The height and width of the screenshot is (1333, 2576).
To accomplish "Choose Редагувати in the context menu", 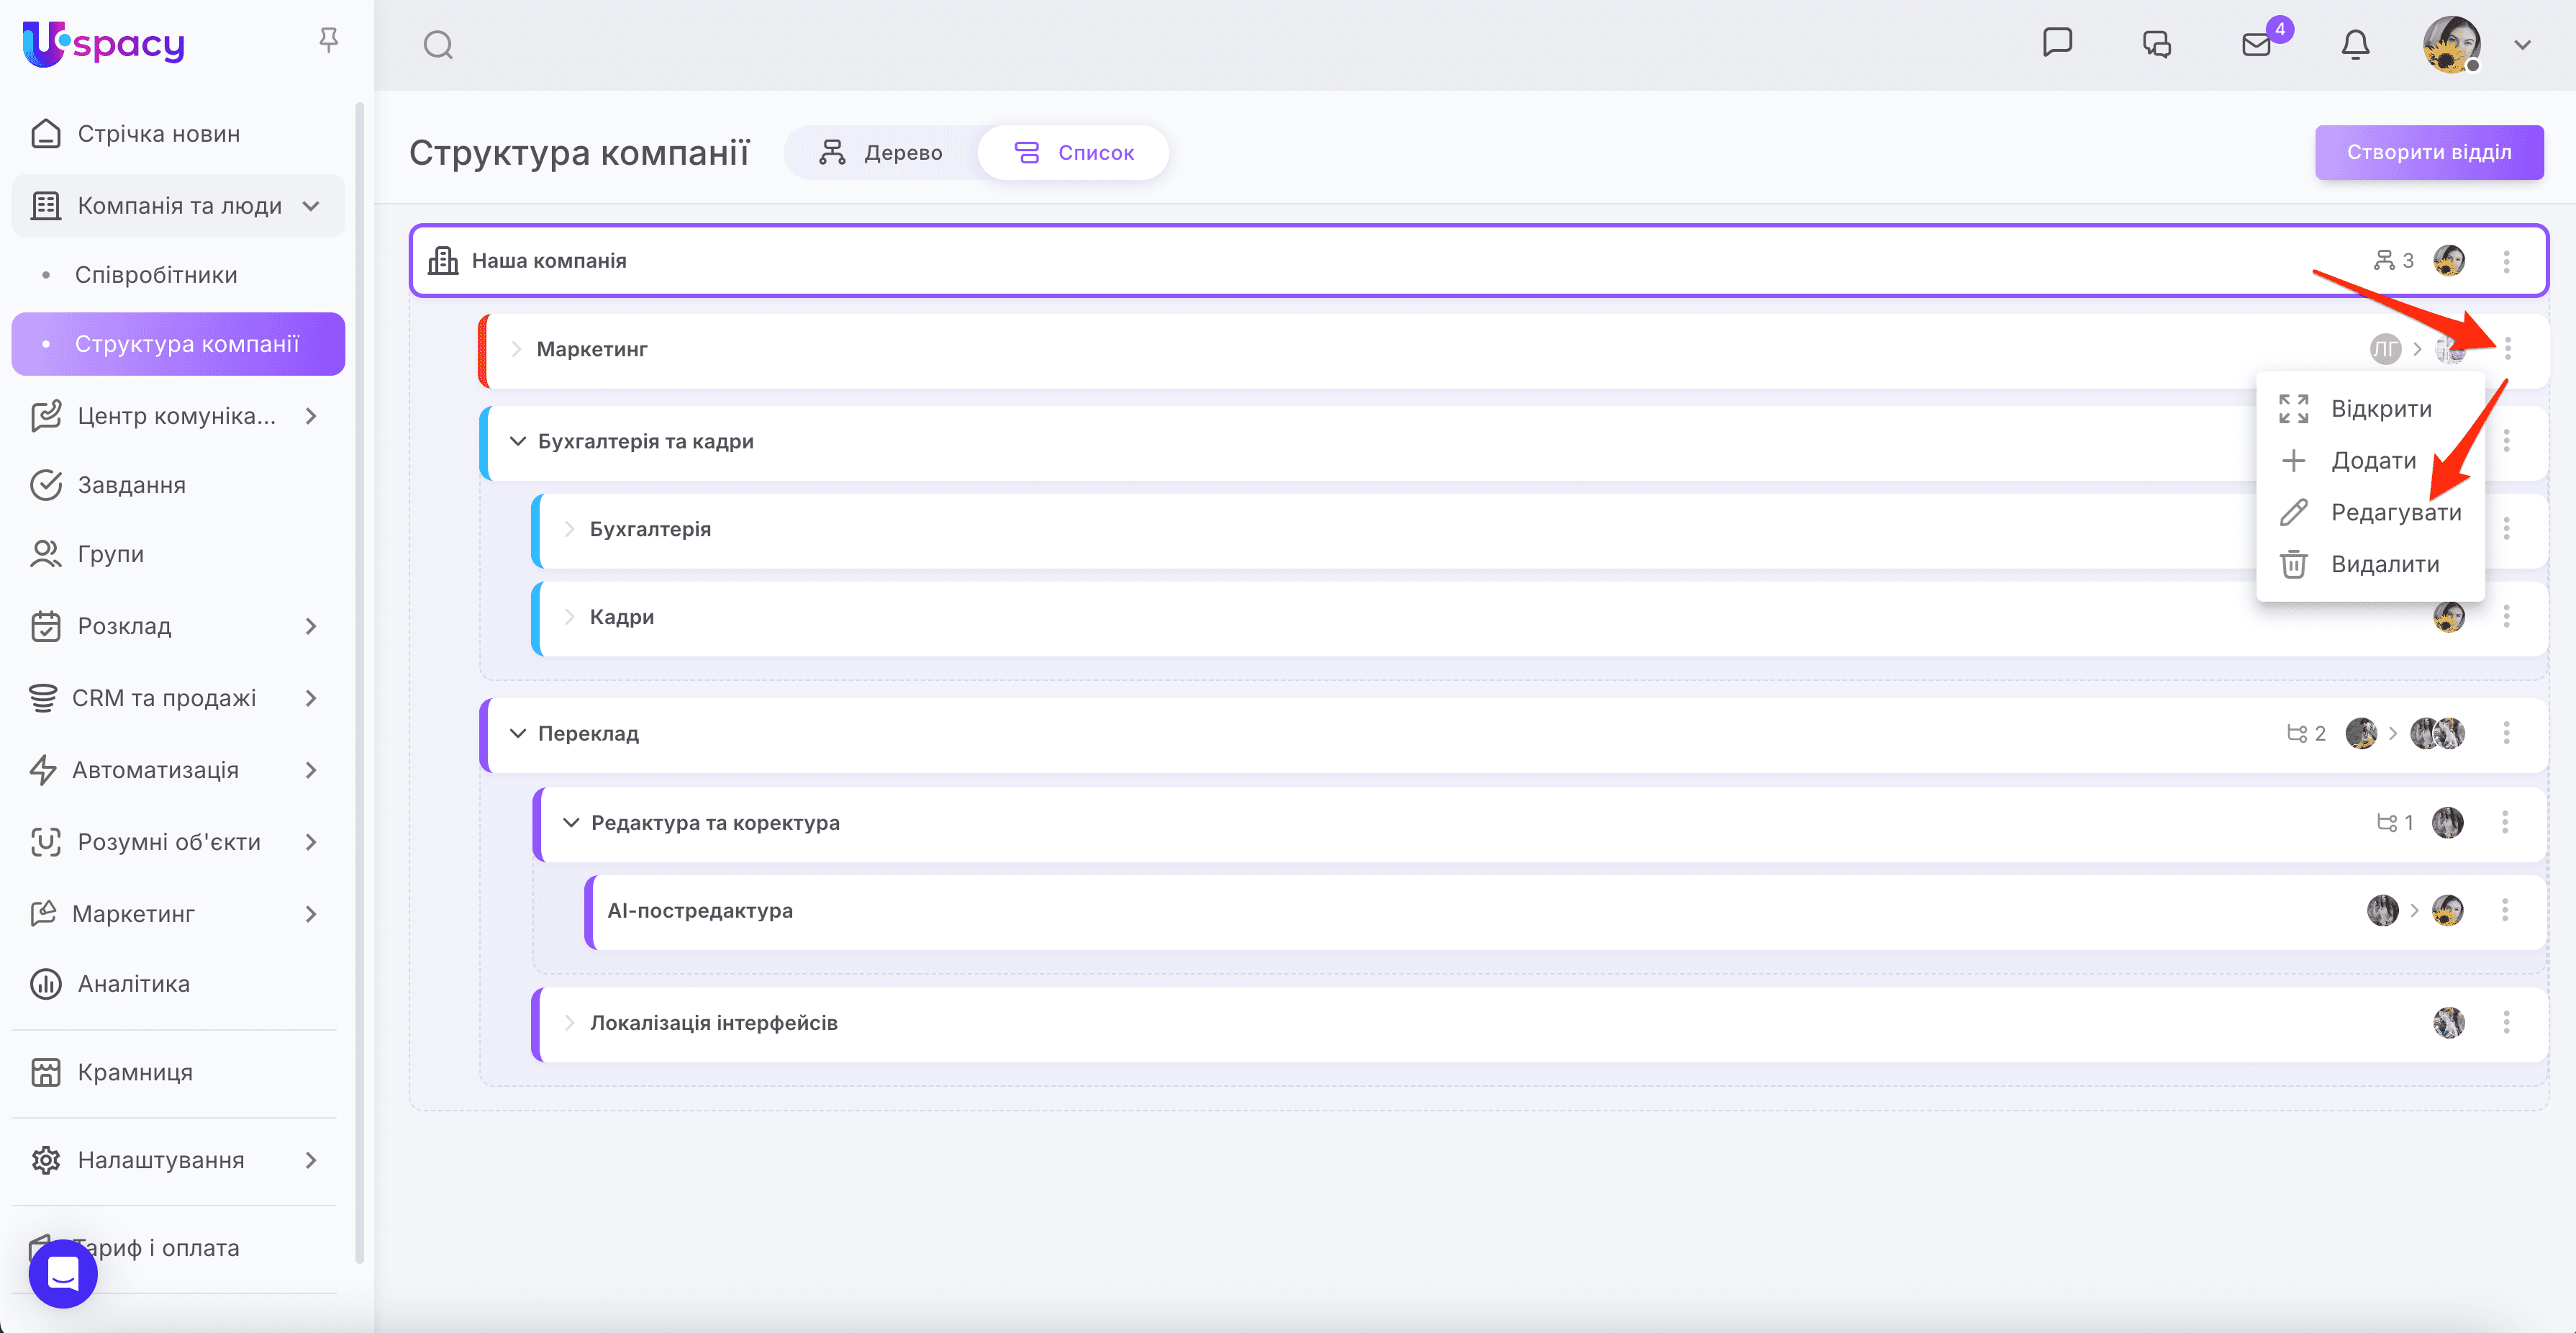I will pyautogui.click(x=2395, y=512).
